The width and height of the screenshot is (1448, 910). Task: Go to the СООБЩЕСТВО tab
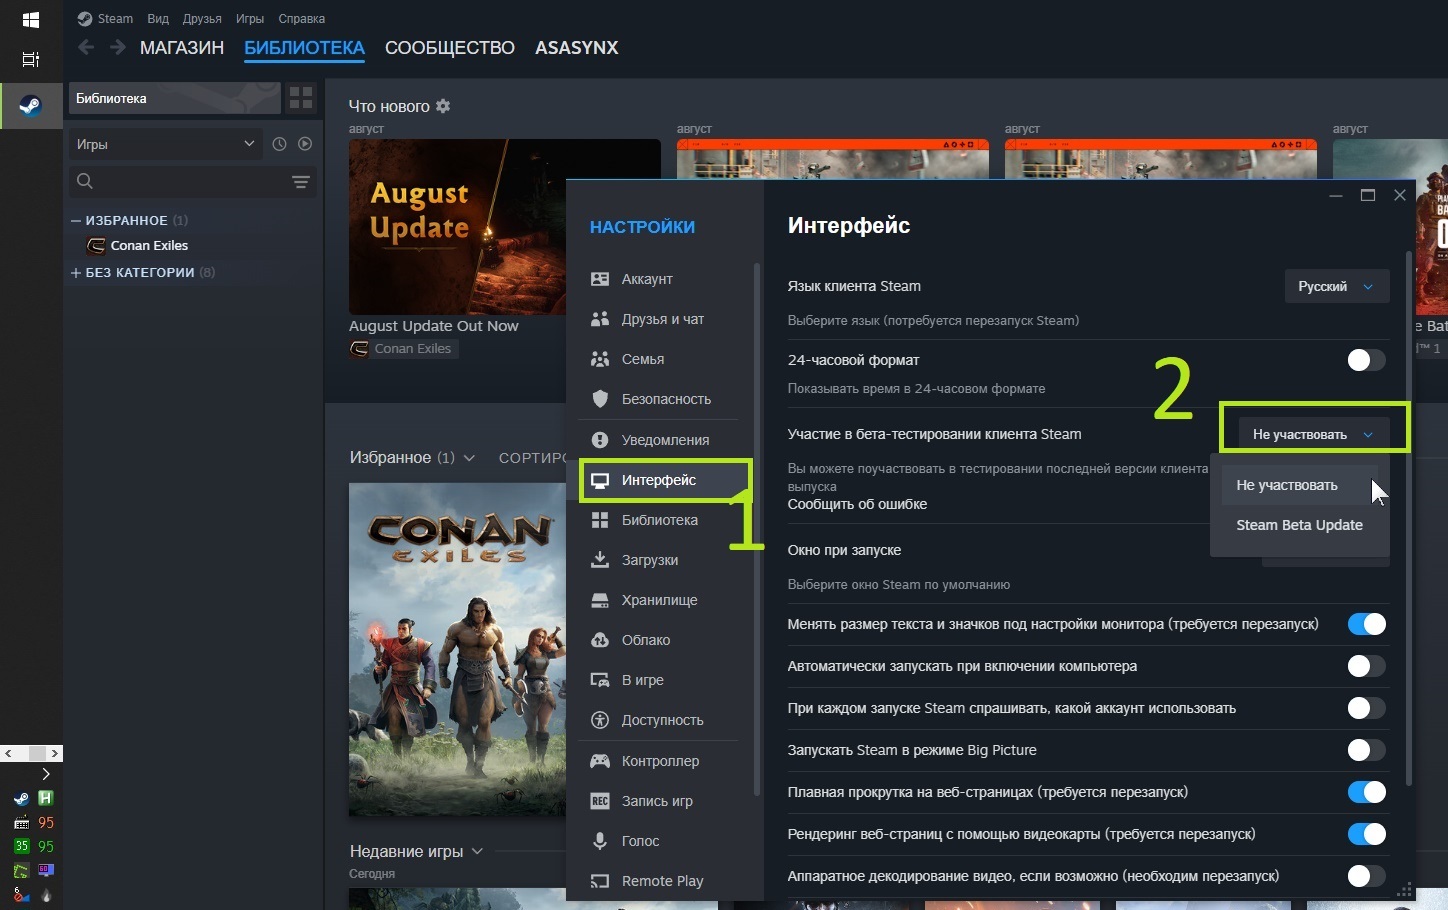coord(450,48)
